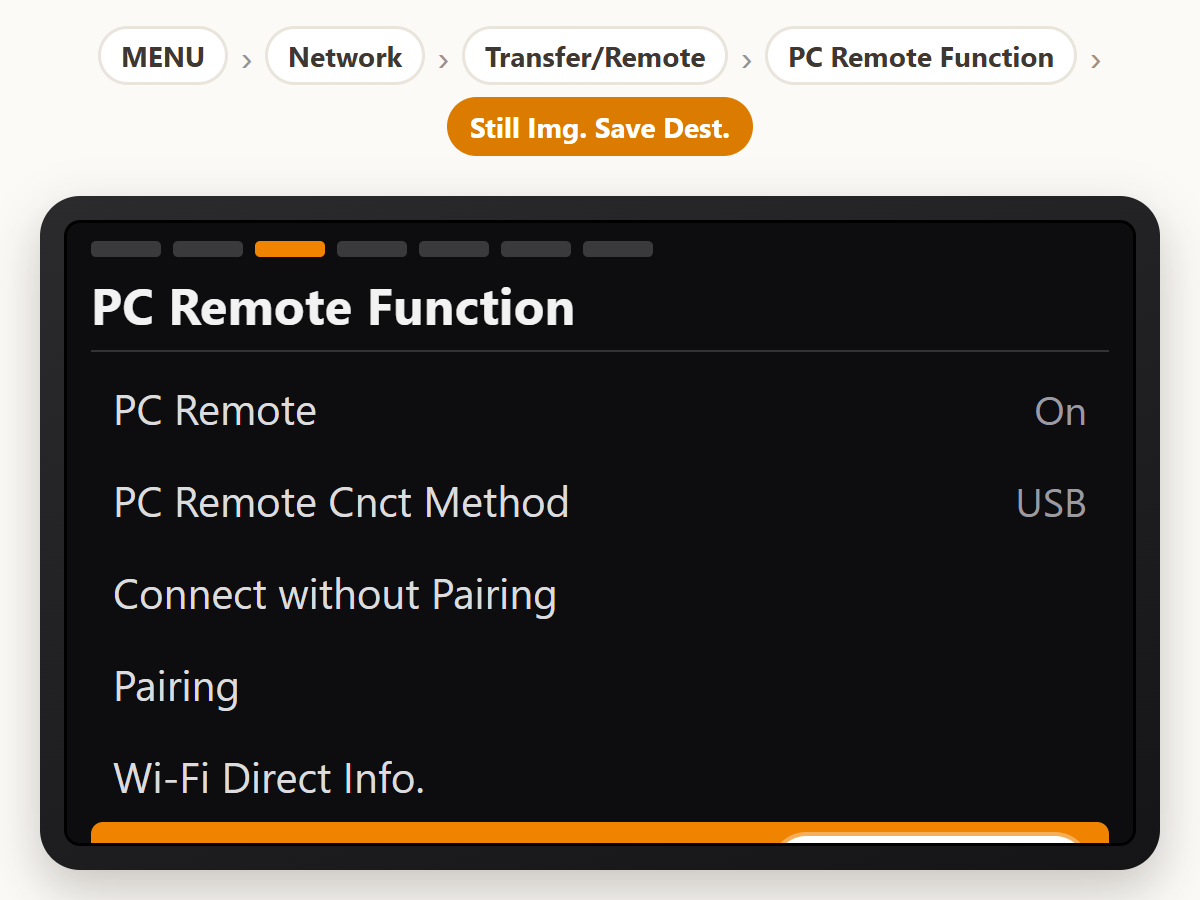Open the PC Remote setting row
The height and width of the screenshot is (900, 1200).
click(600, 412)
